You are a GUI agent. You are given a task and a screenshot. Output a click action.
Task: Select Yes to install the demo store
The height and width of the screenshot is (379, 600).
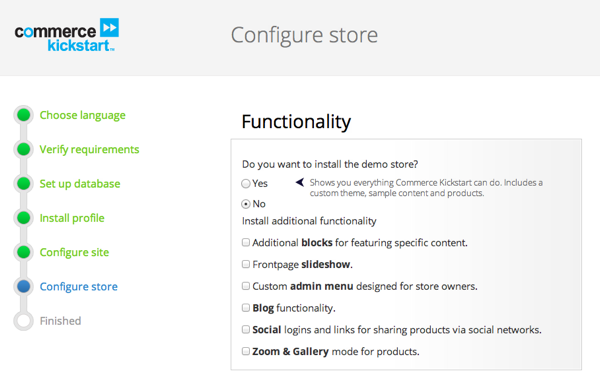246,184
